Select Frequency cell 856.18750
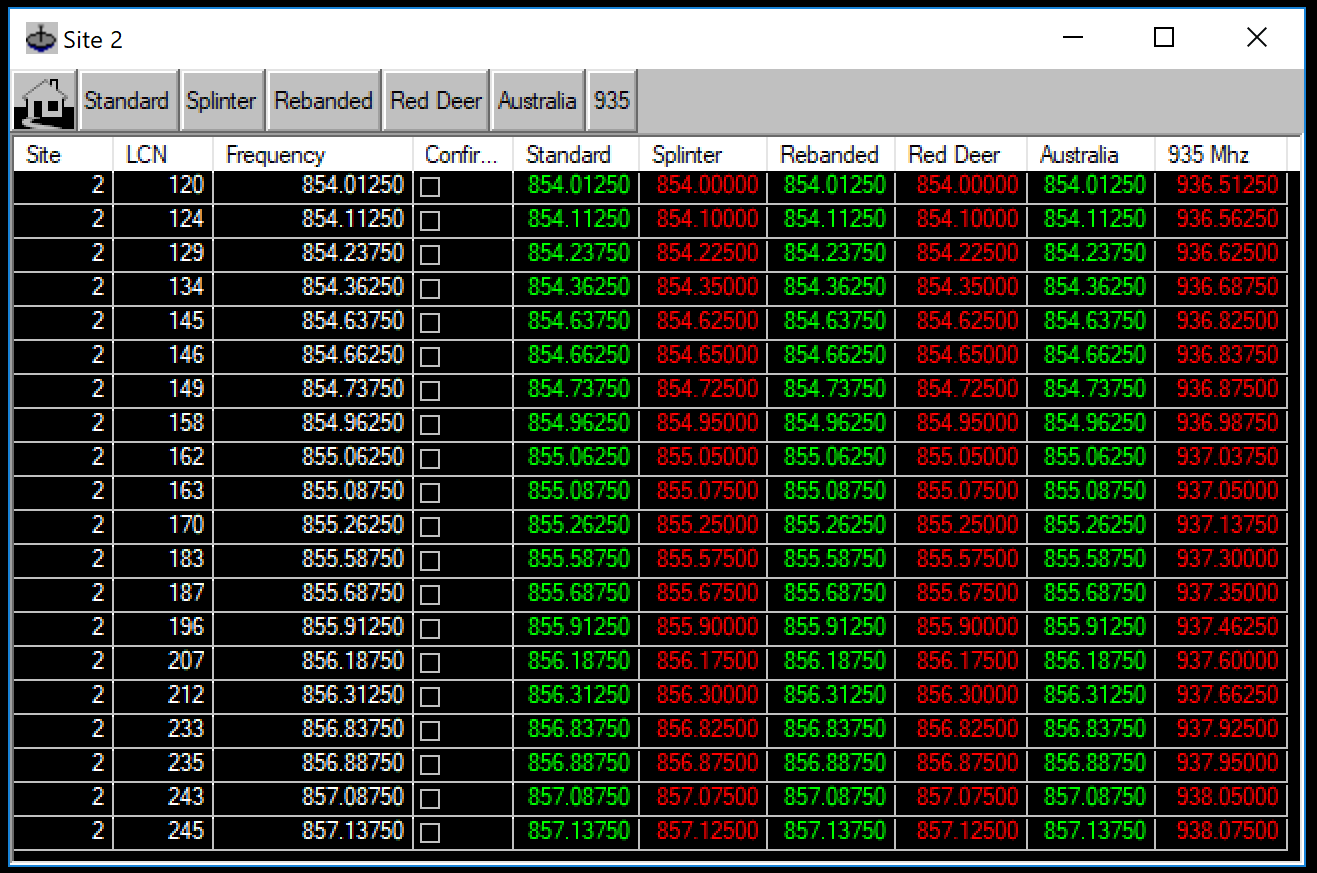Screen dimensions: 1317x873 (x=313, y=661)
